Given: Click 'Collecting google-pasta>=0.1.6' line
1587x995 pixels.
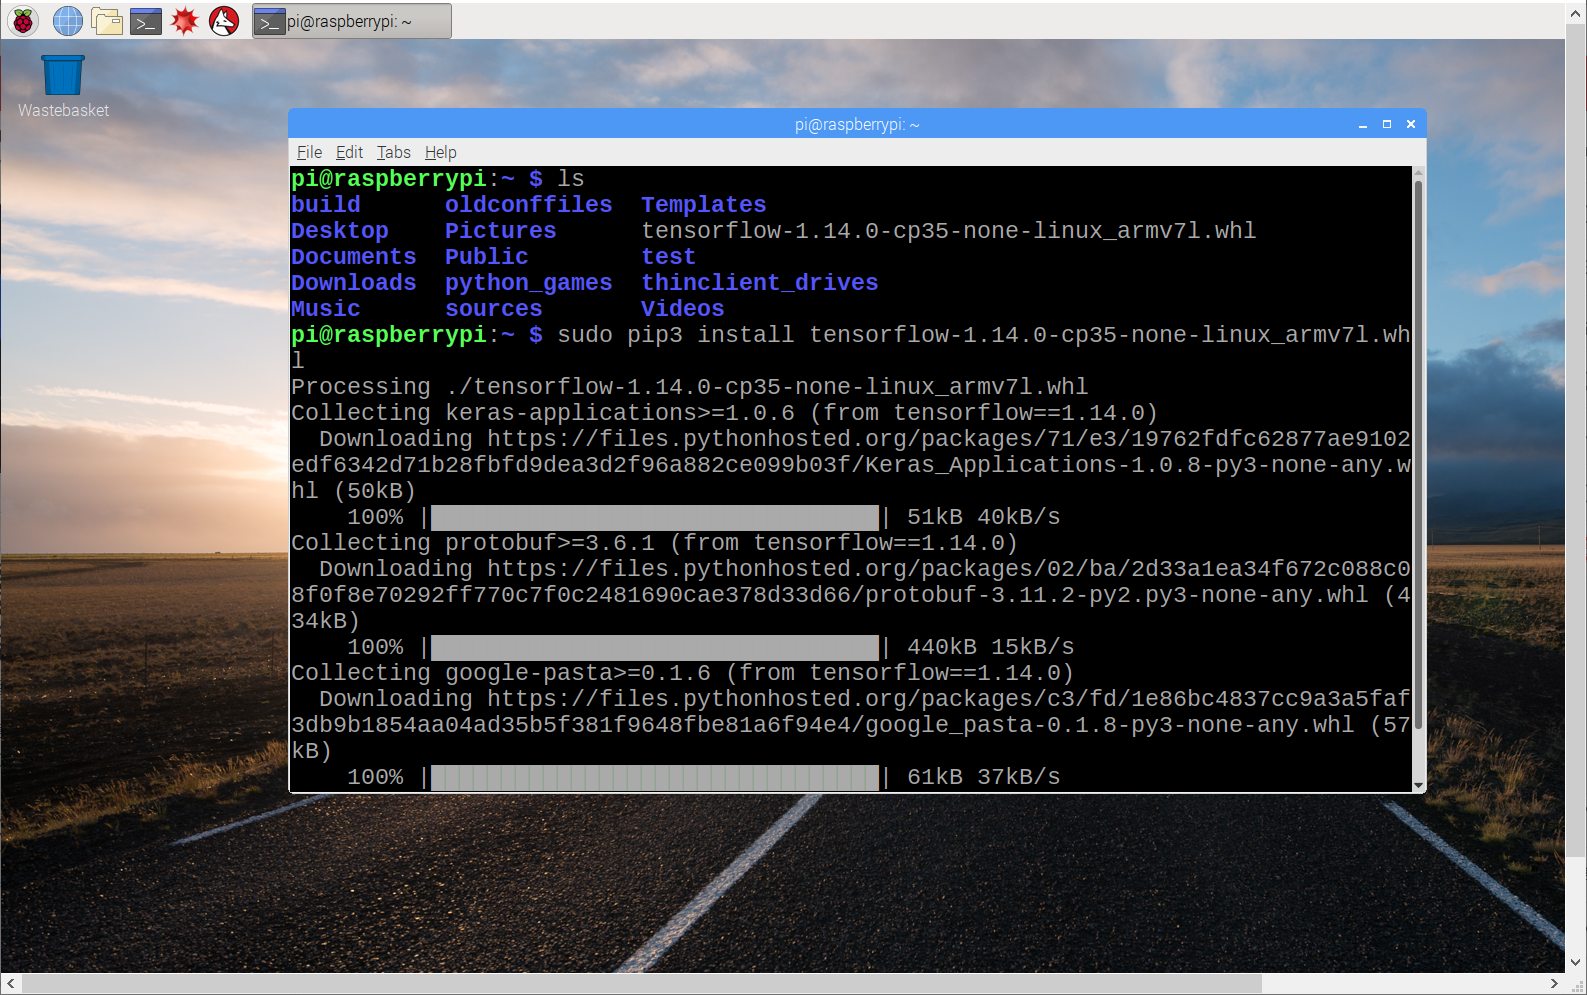Looking at the screenshot, I should 683,673.
